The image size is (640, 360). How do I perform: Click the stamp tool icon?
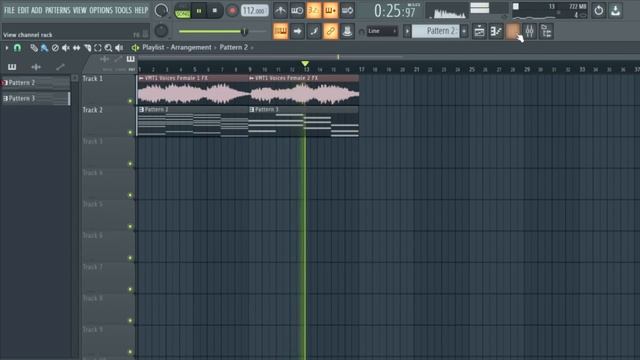[347, 31]
